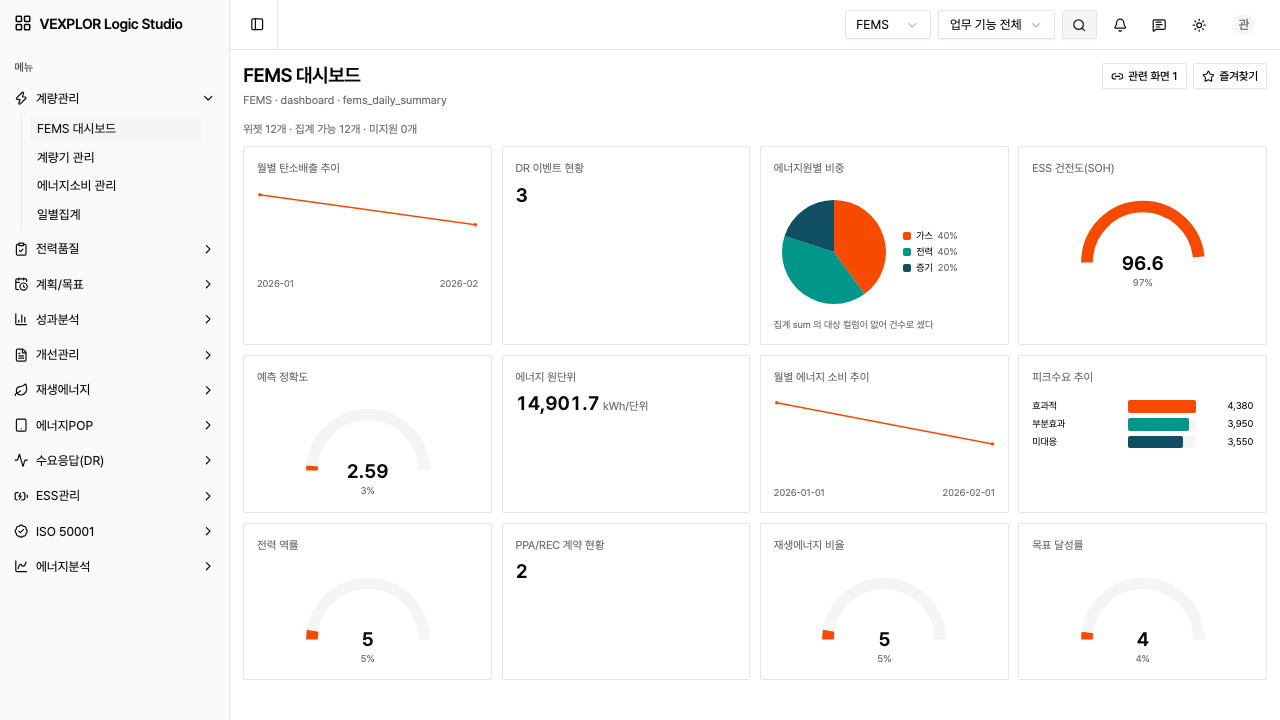Click the 효과적 bar in 피크수요 추이

1162,406
